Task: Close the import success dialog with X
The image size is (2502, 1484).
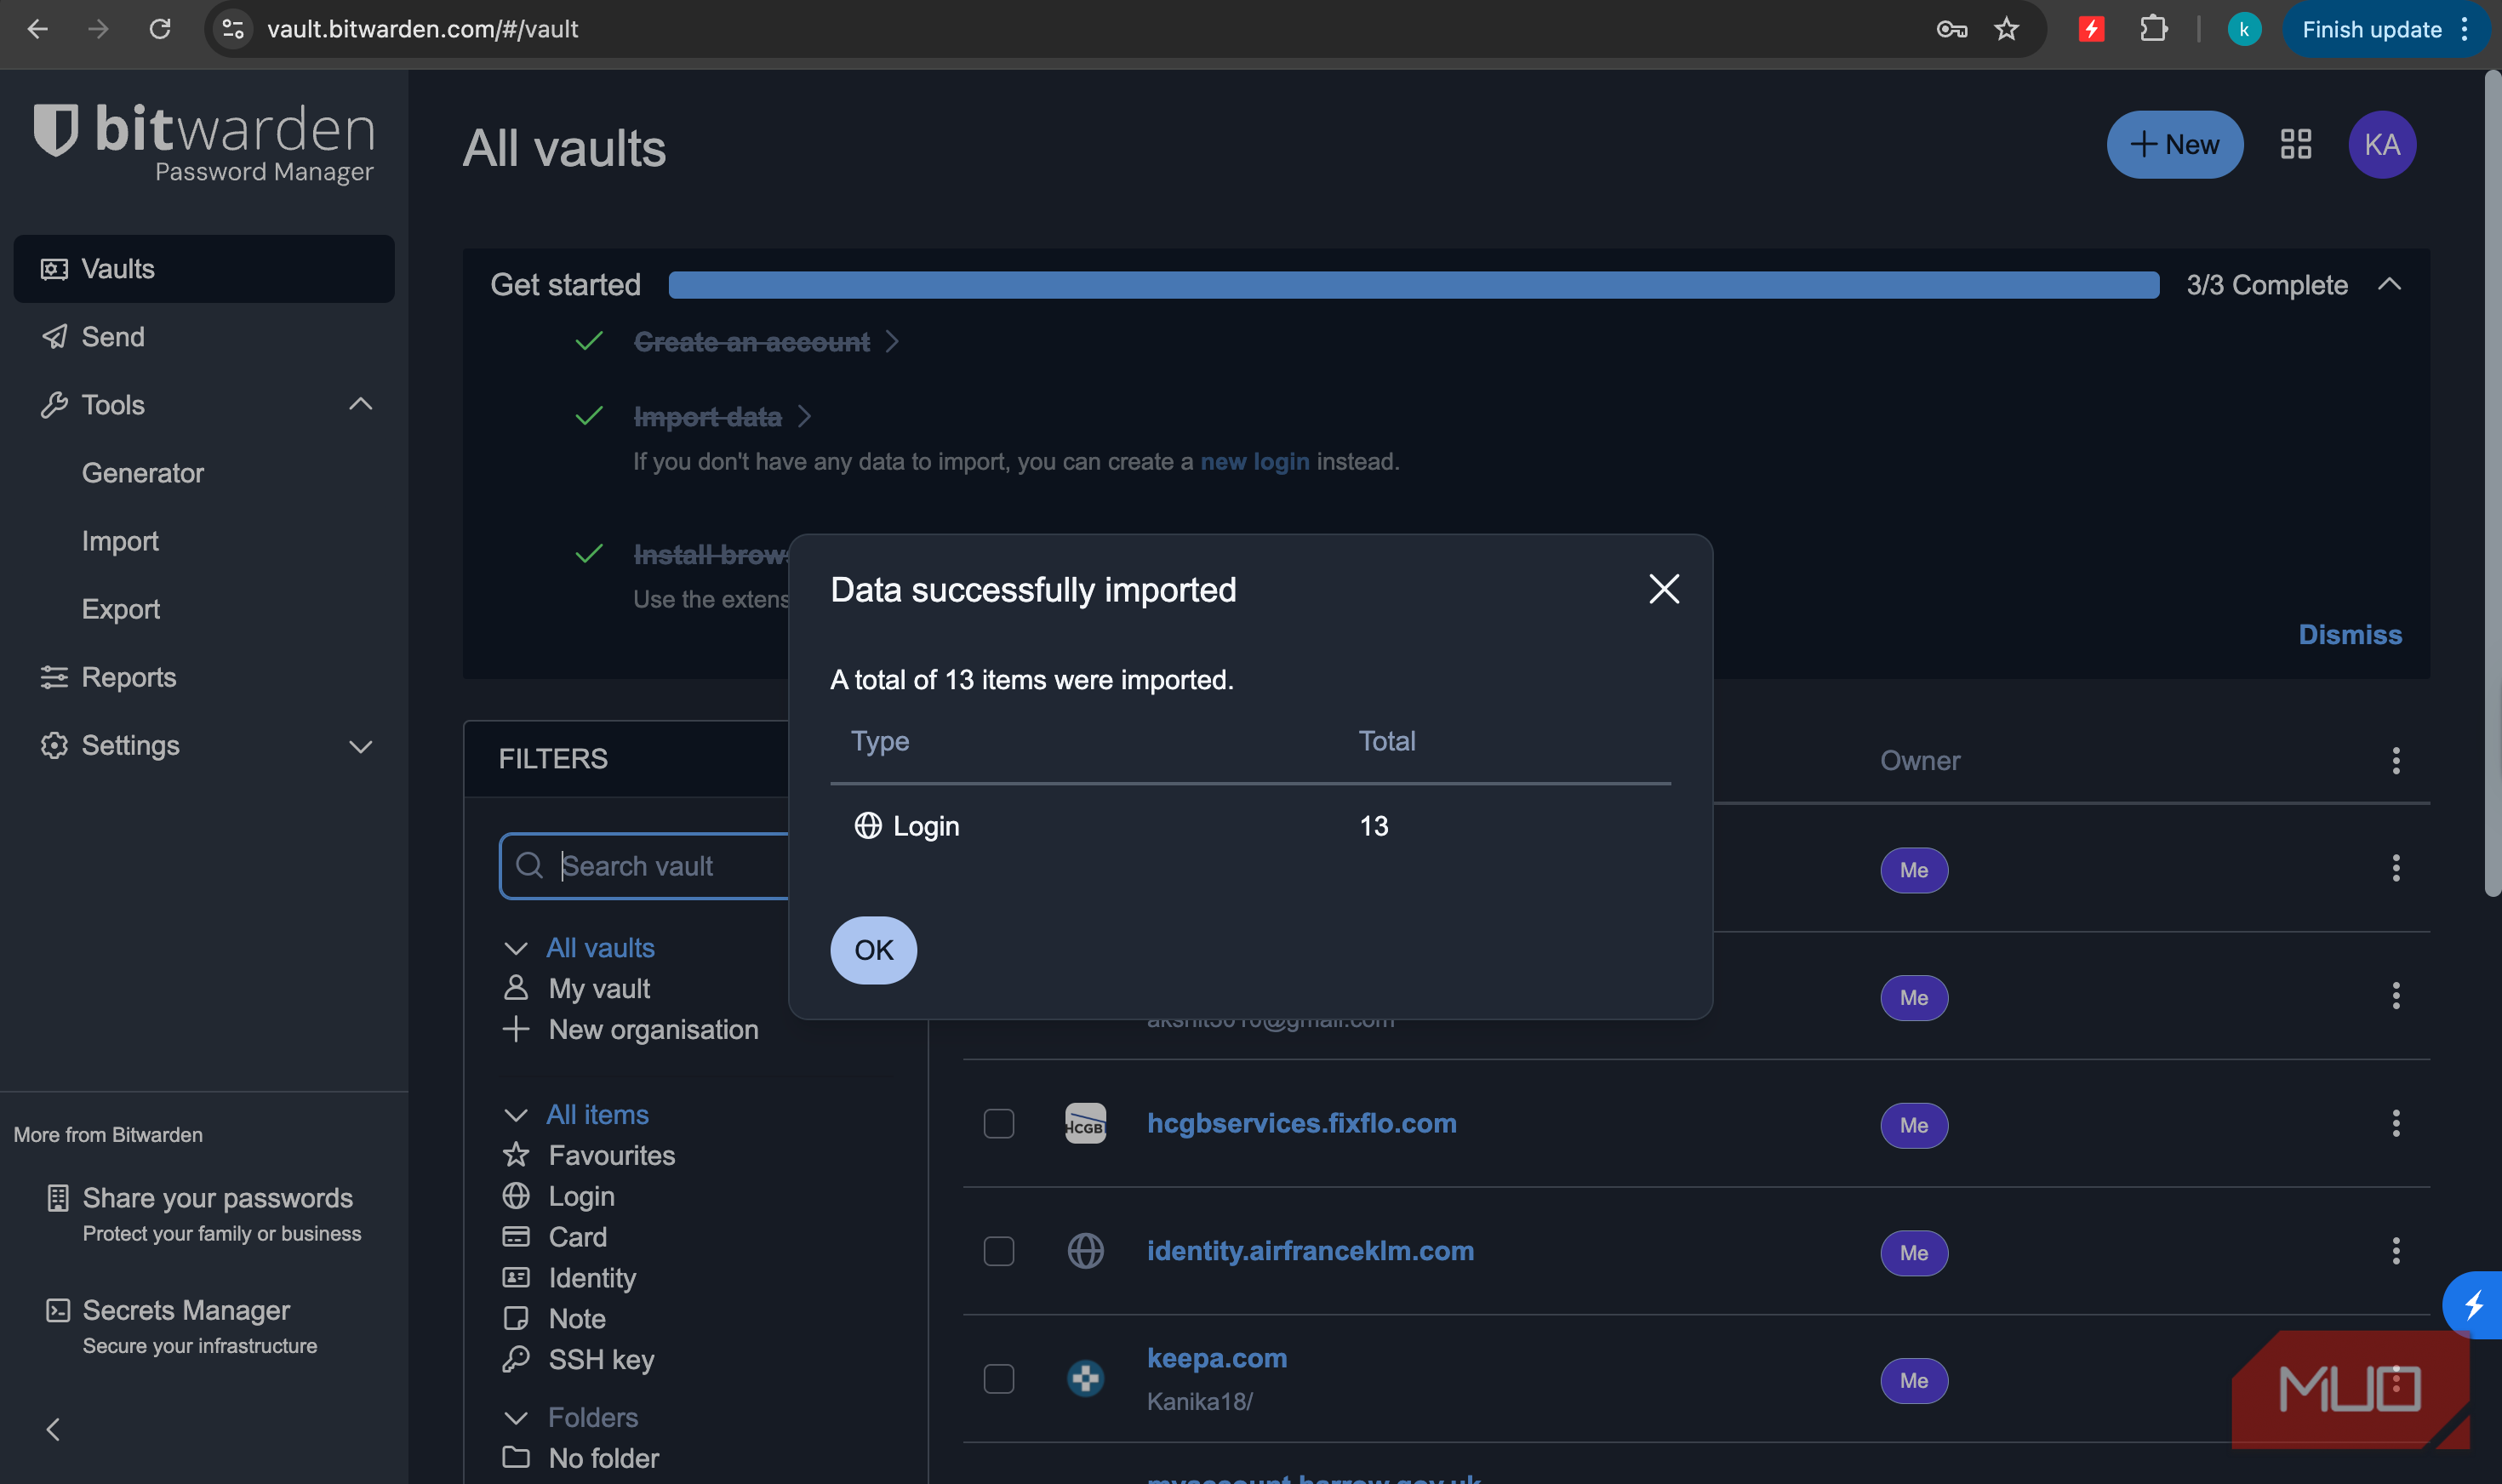Action: click(x=1663, y=589)
